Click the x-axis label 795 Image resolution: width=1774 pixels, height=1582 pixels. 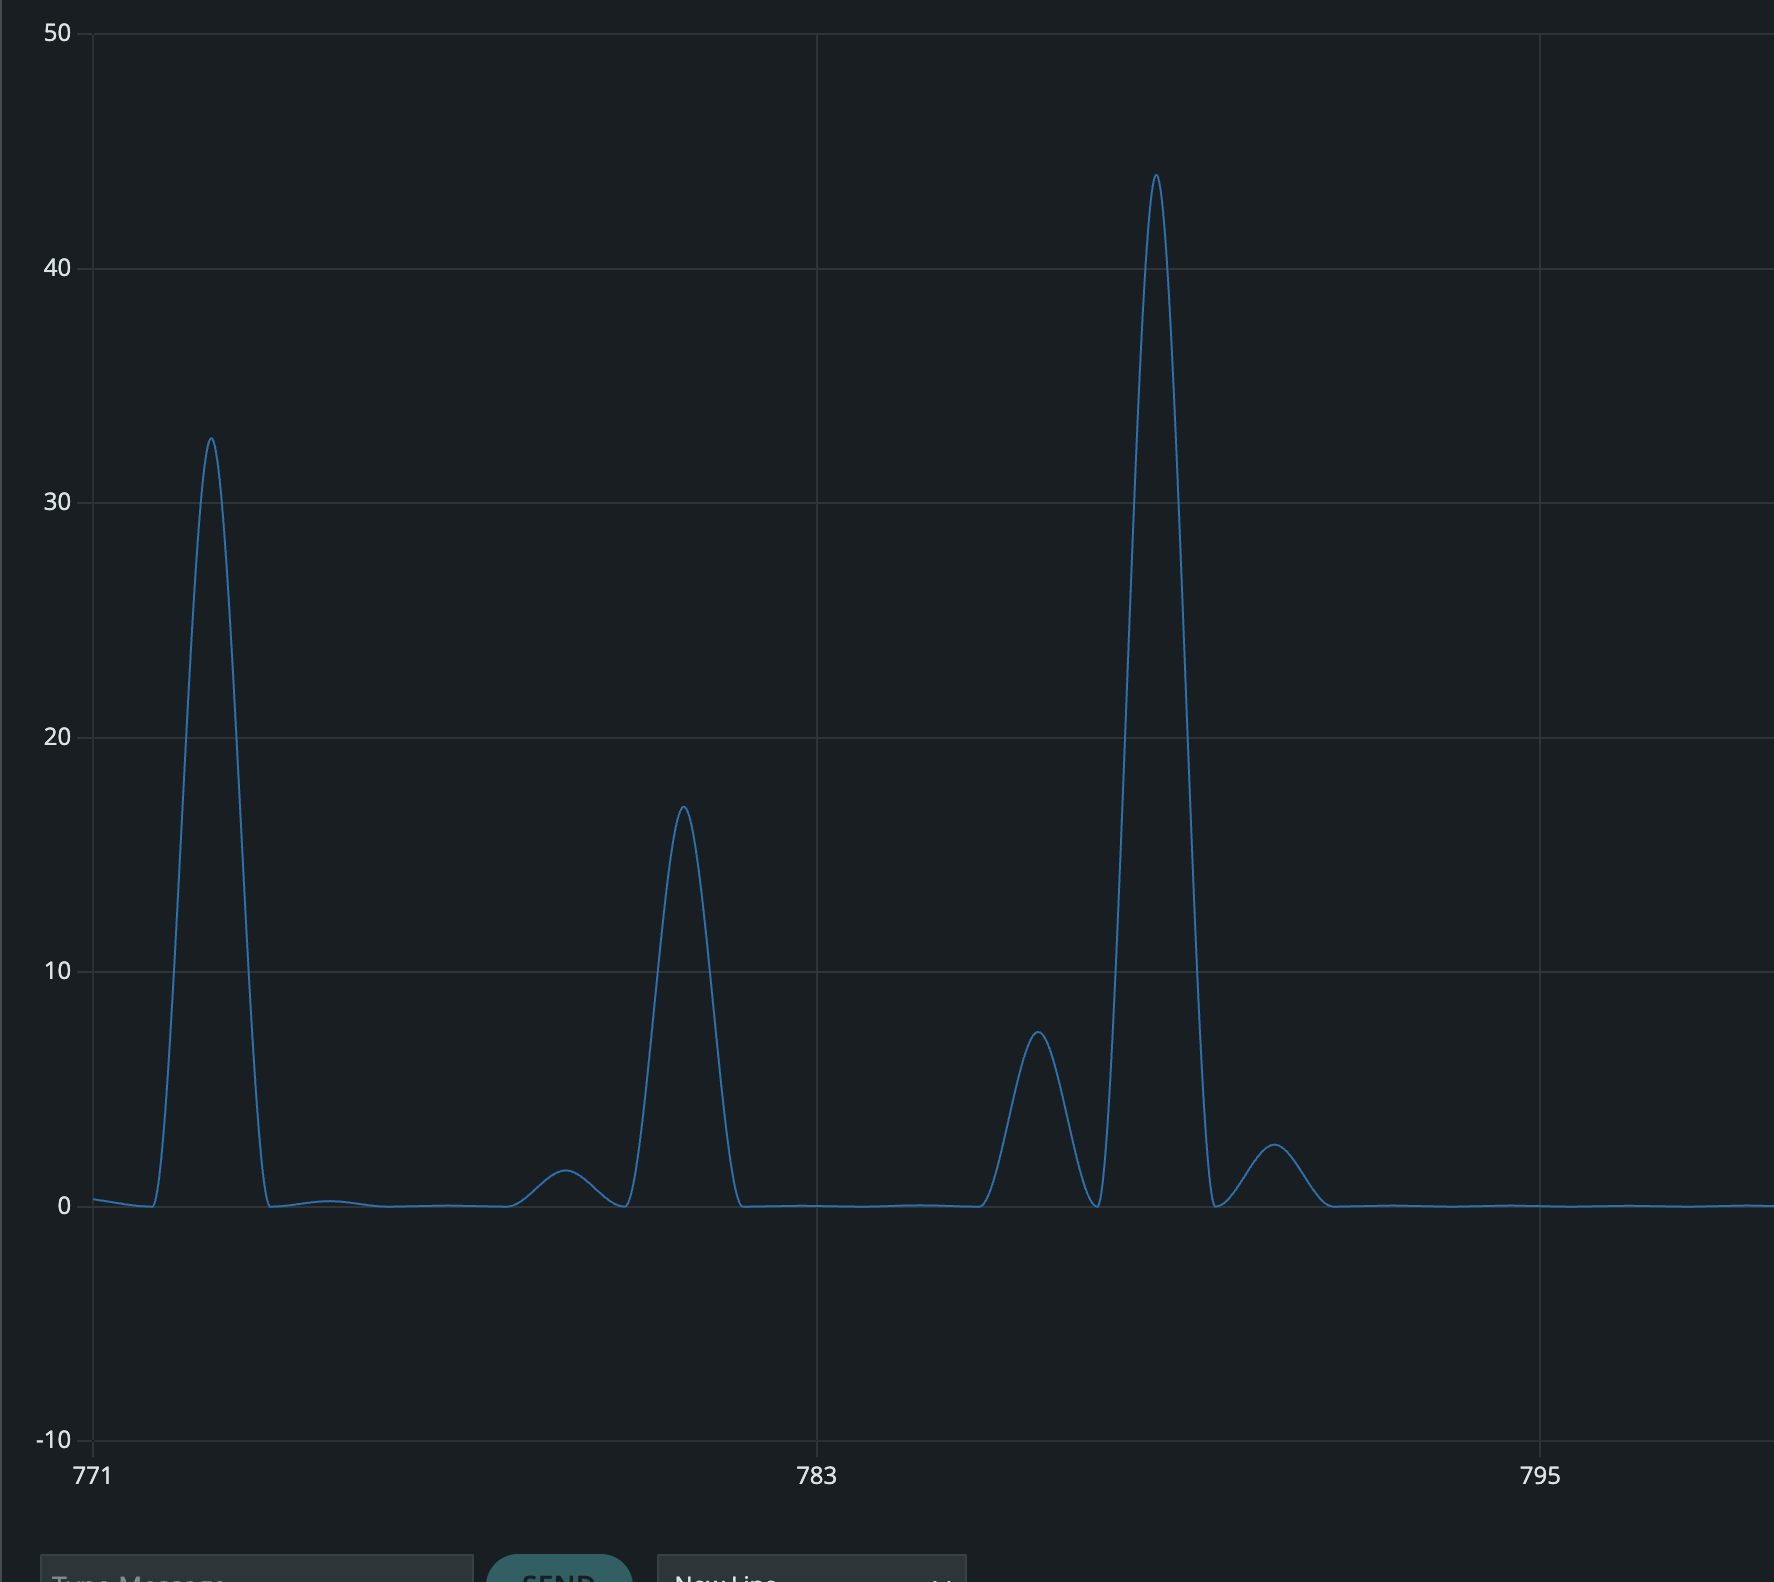1540,1475
